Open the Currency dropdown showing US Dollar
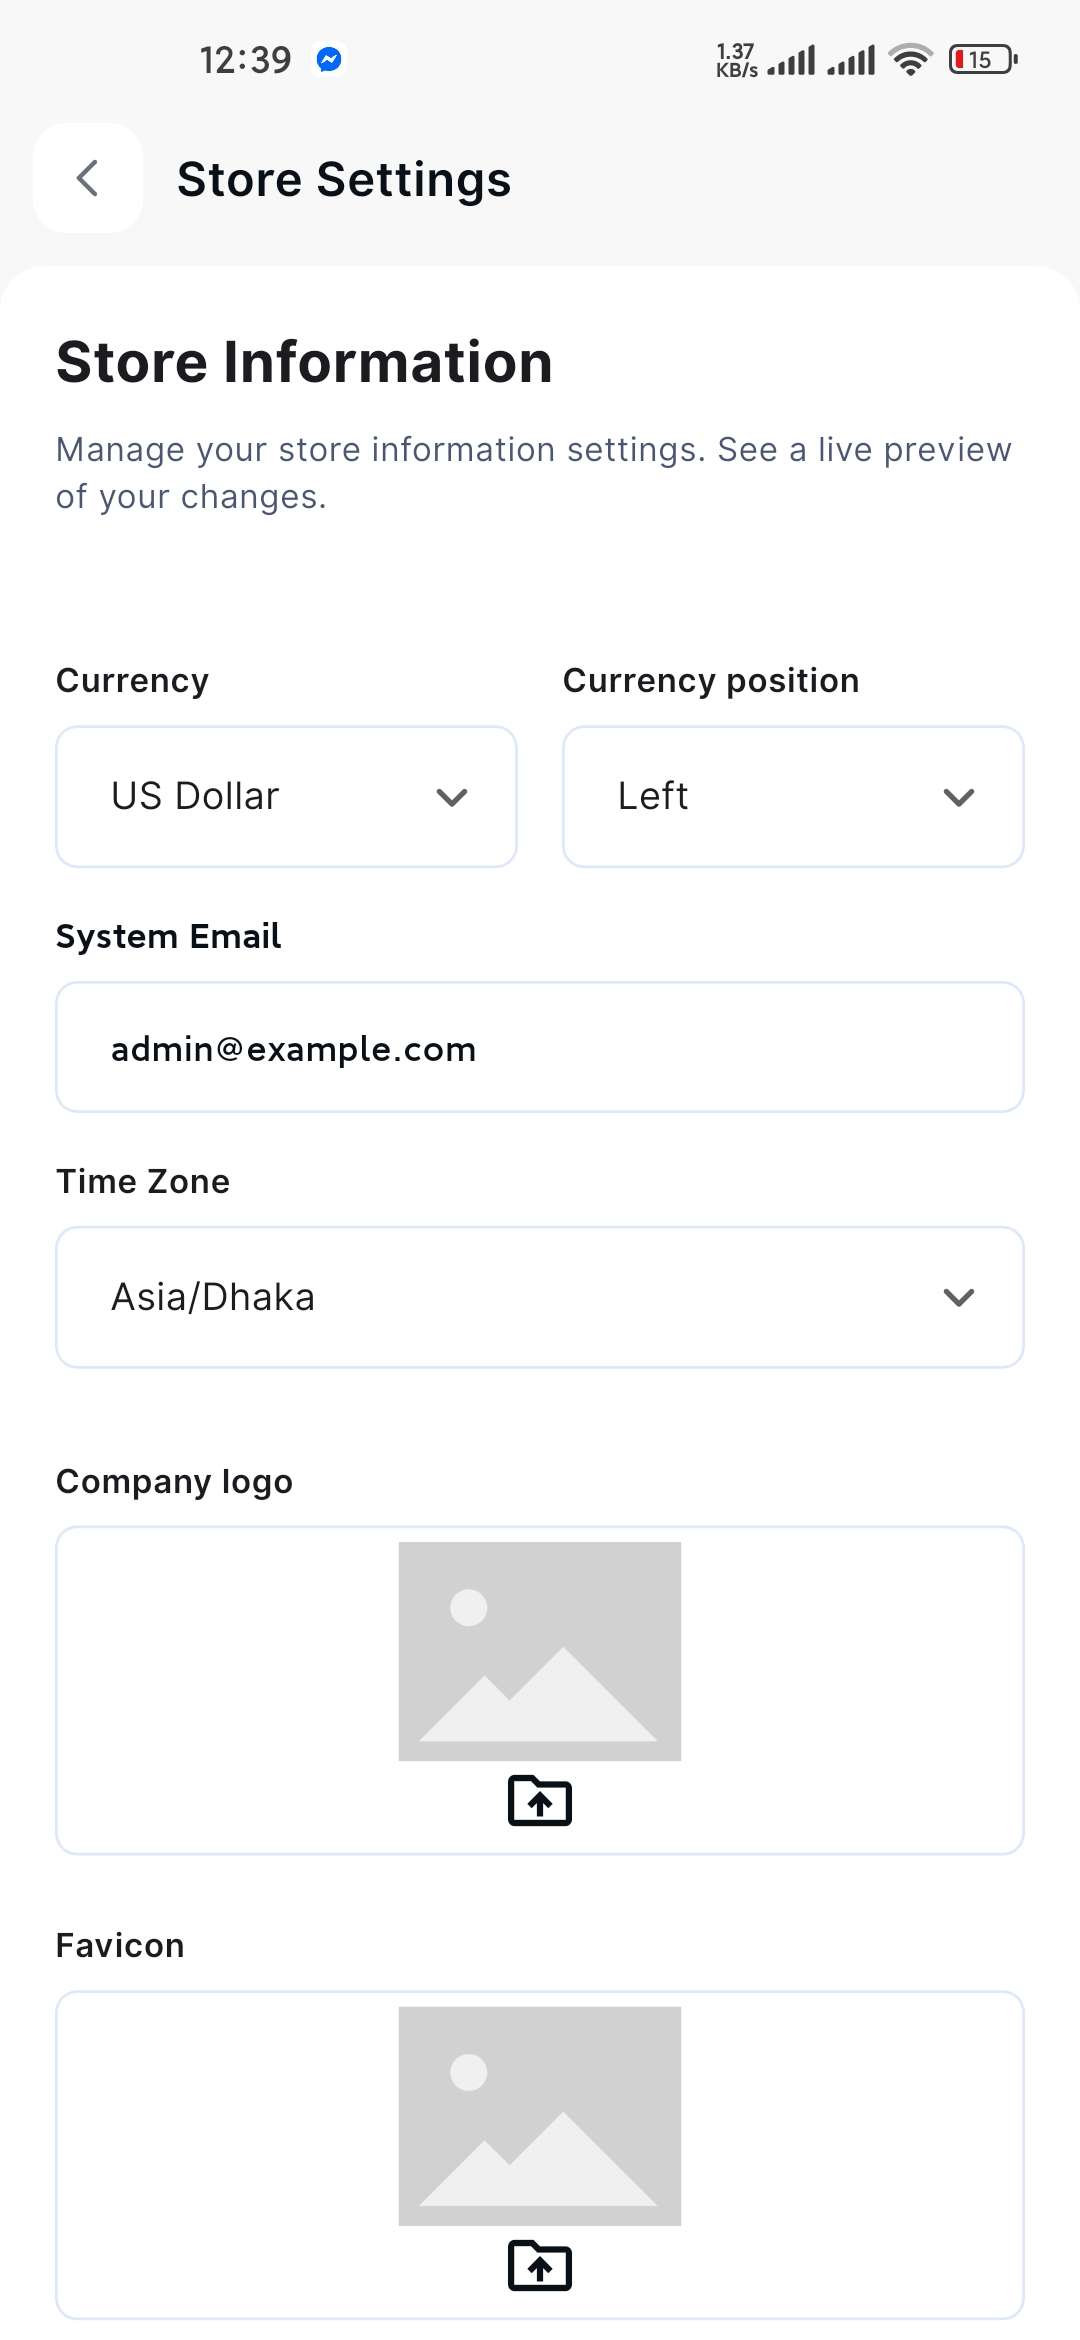The width and height of the screenshot is (1080, 2340). [x=286, y=797]
